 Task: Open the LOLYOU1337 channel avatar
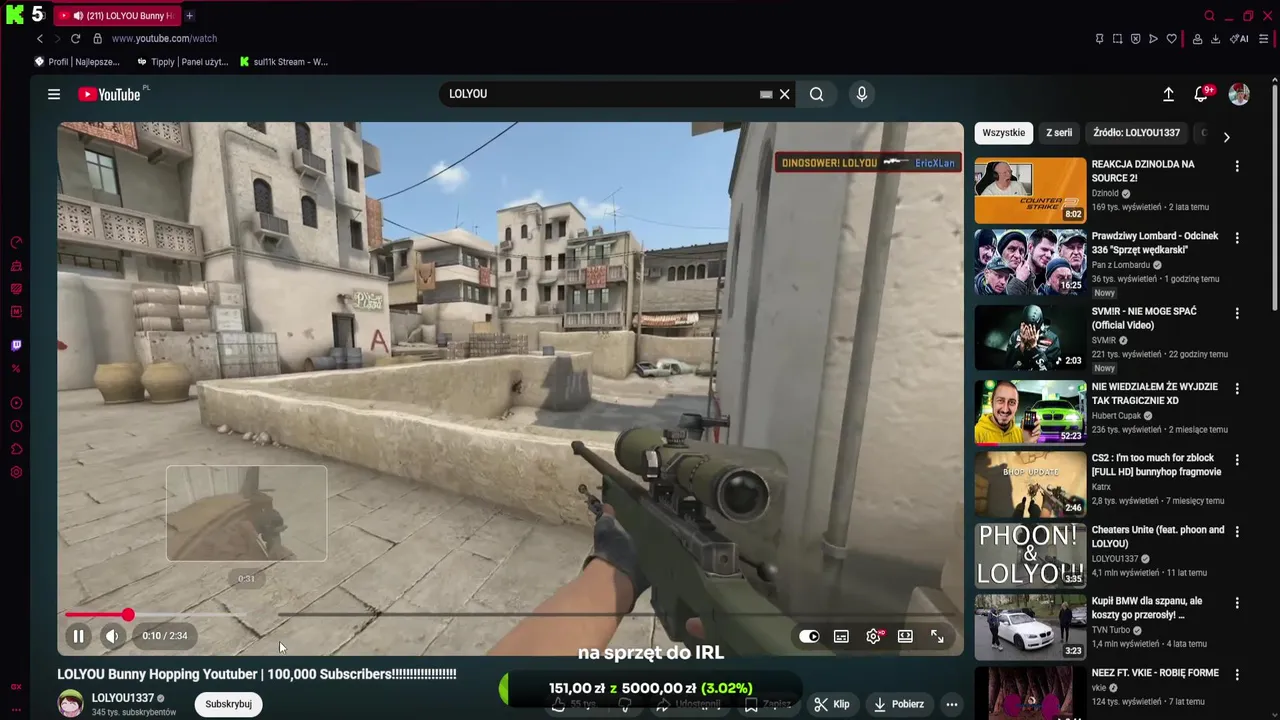click(x=70, y=704)
